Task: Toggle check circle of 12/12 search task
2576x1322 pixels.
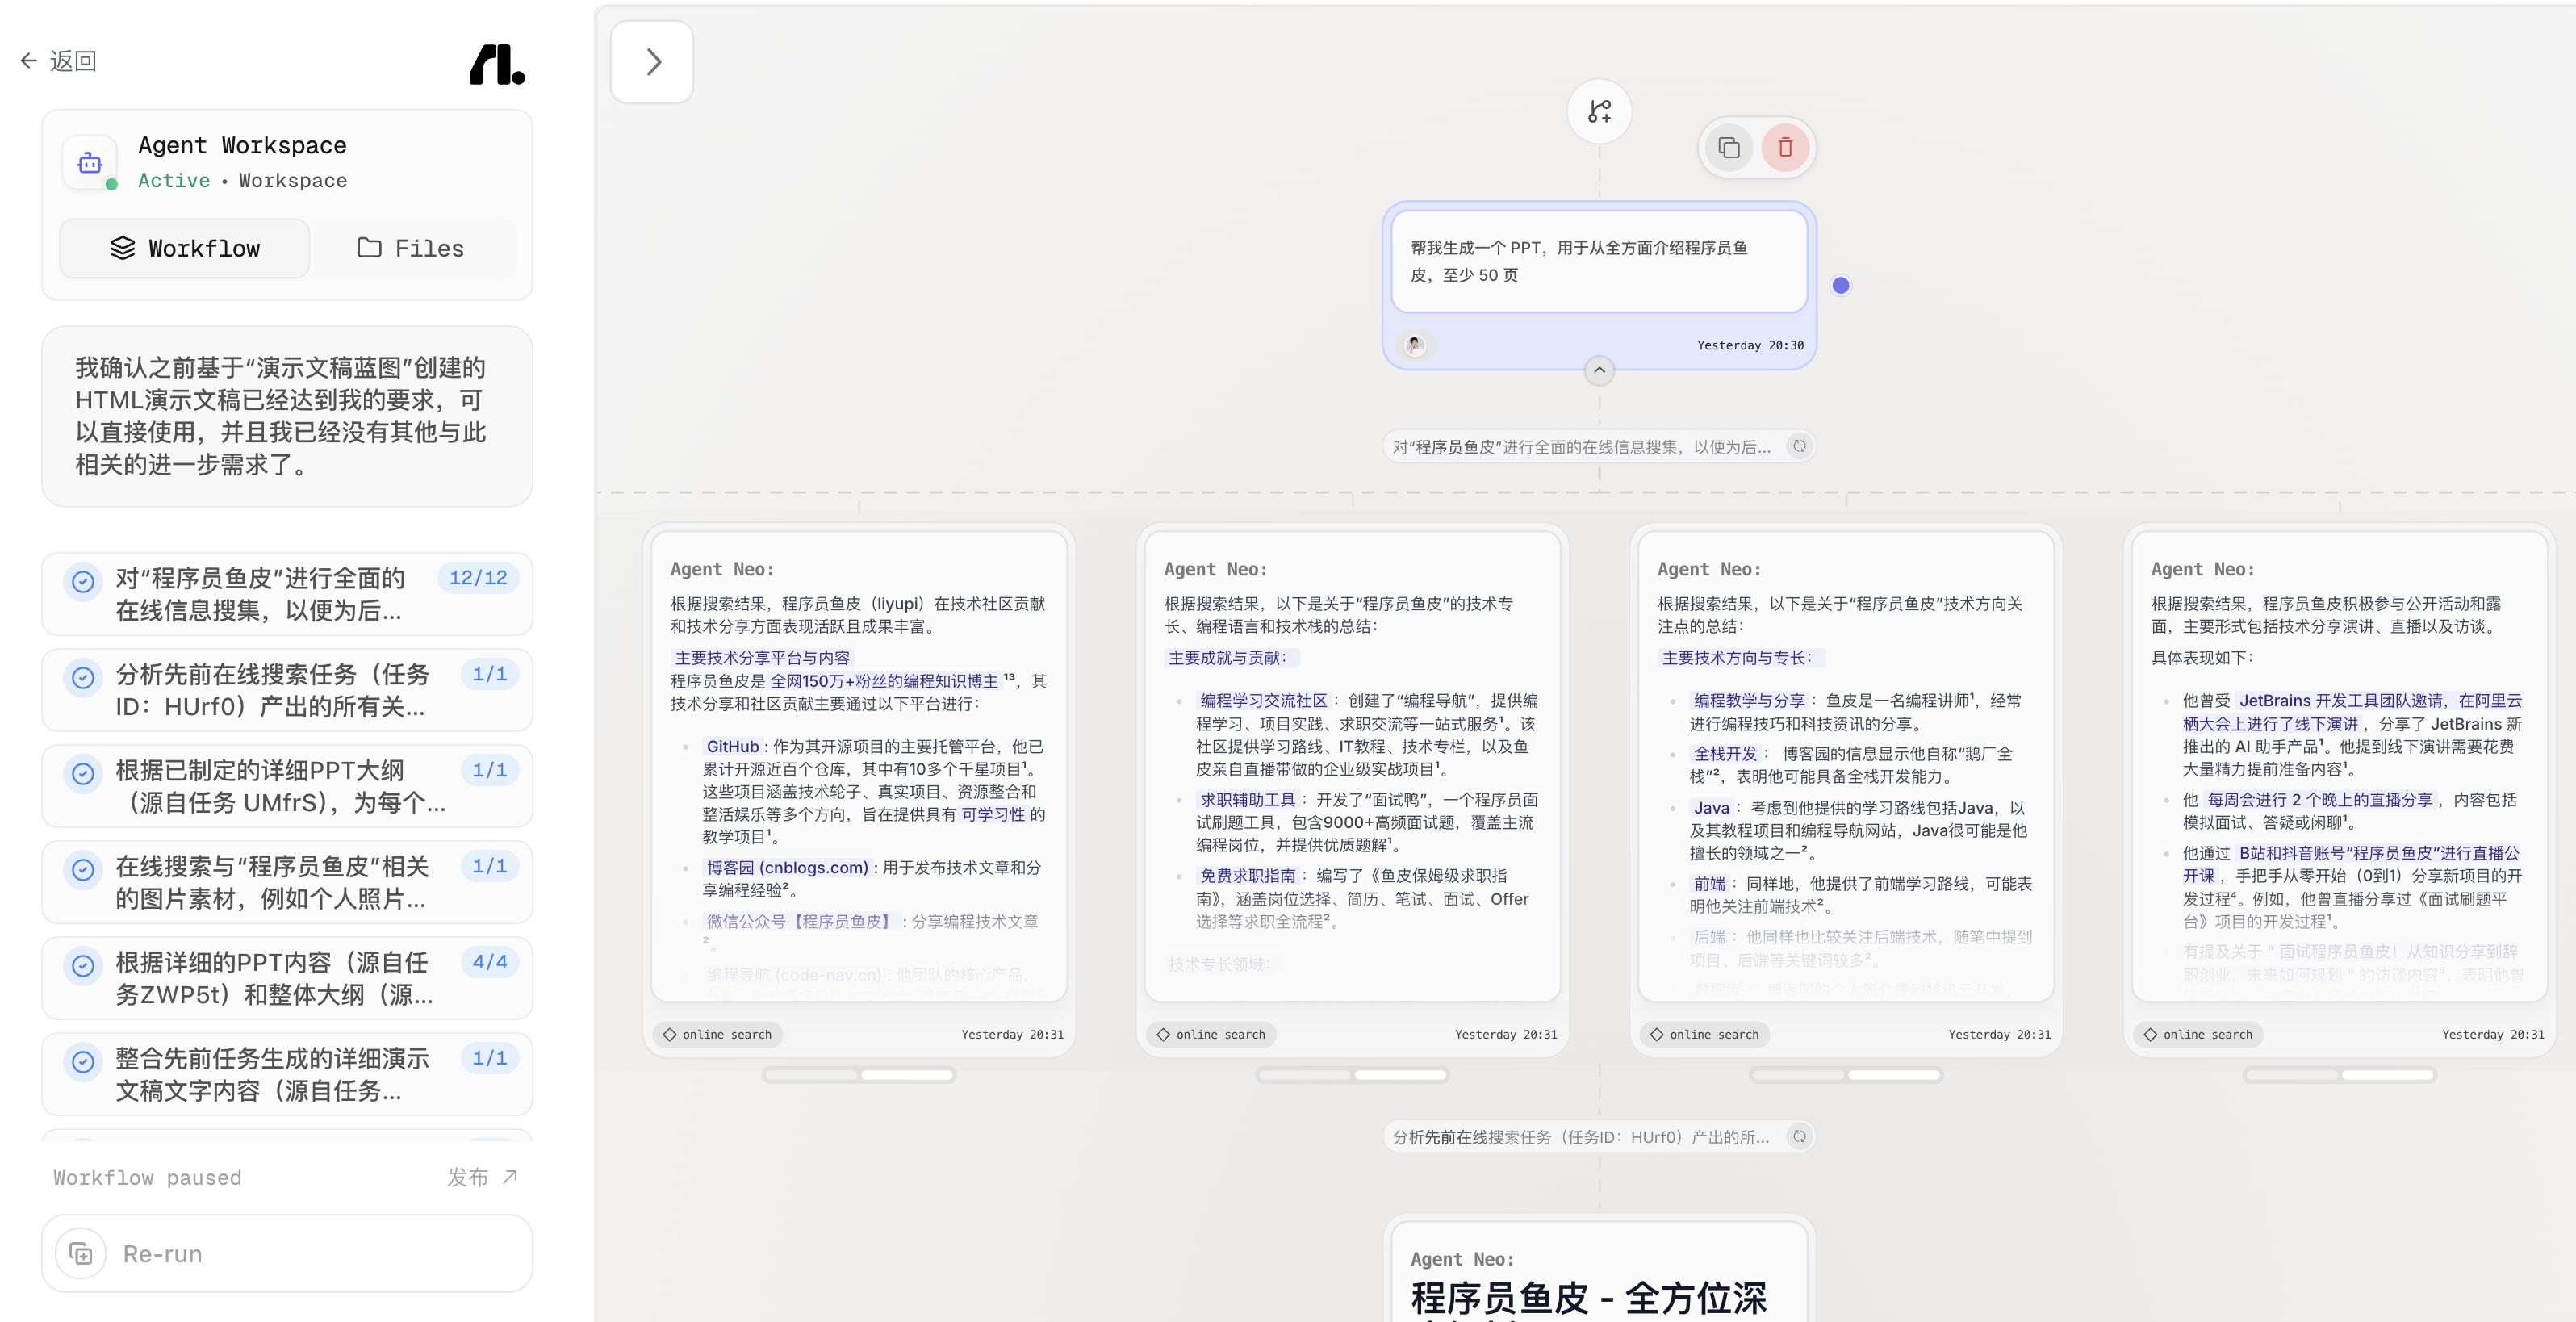Action: pyautogui.click(x=83, y=581)
